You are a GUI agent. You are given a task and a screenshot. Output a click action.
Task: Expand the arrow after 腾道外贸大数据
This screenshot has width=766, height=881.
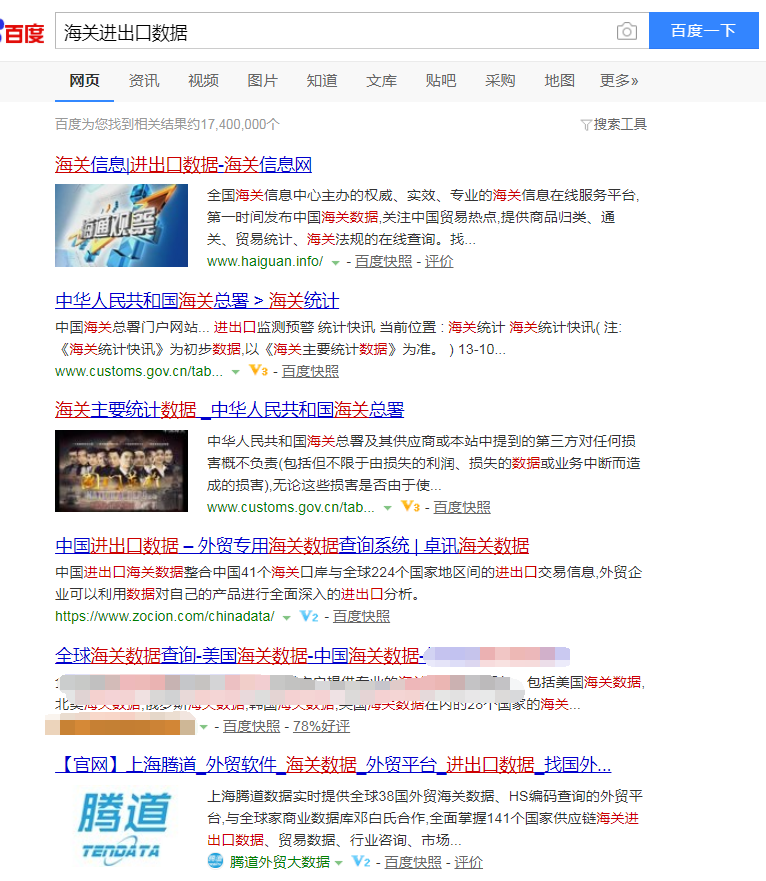coord(338,863)
